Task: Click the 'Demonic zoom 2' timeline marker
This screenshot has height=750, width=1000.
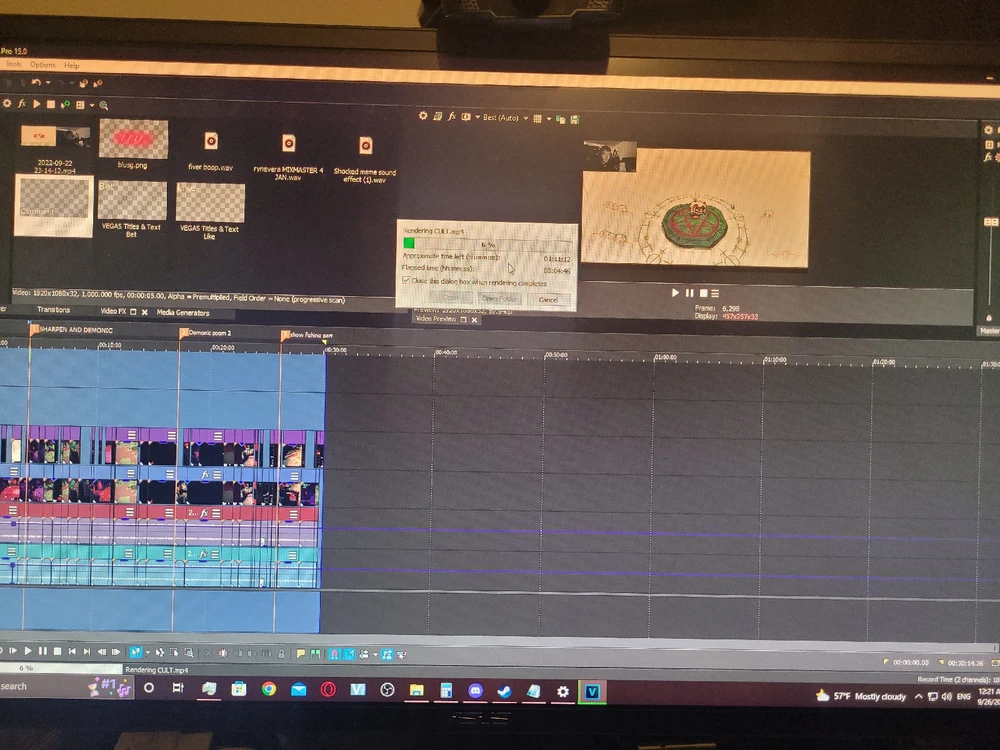Action: (183, 333)
